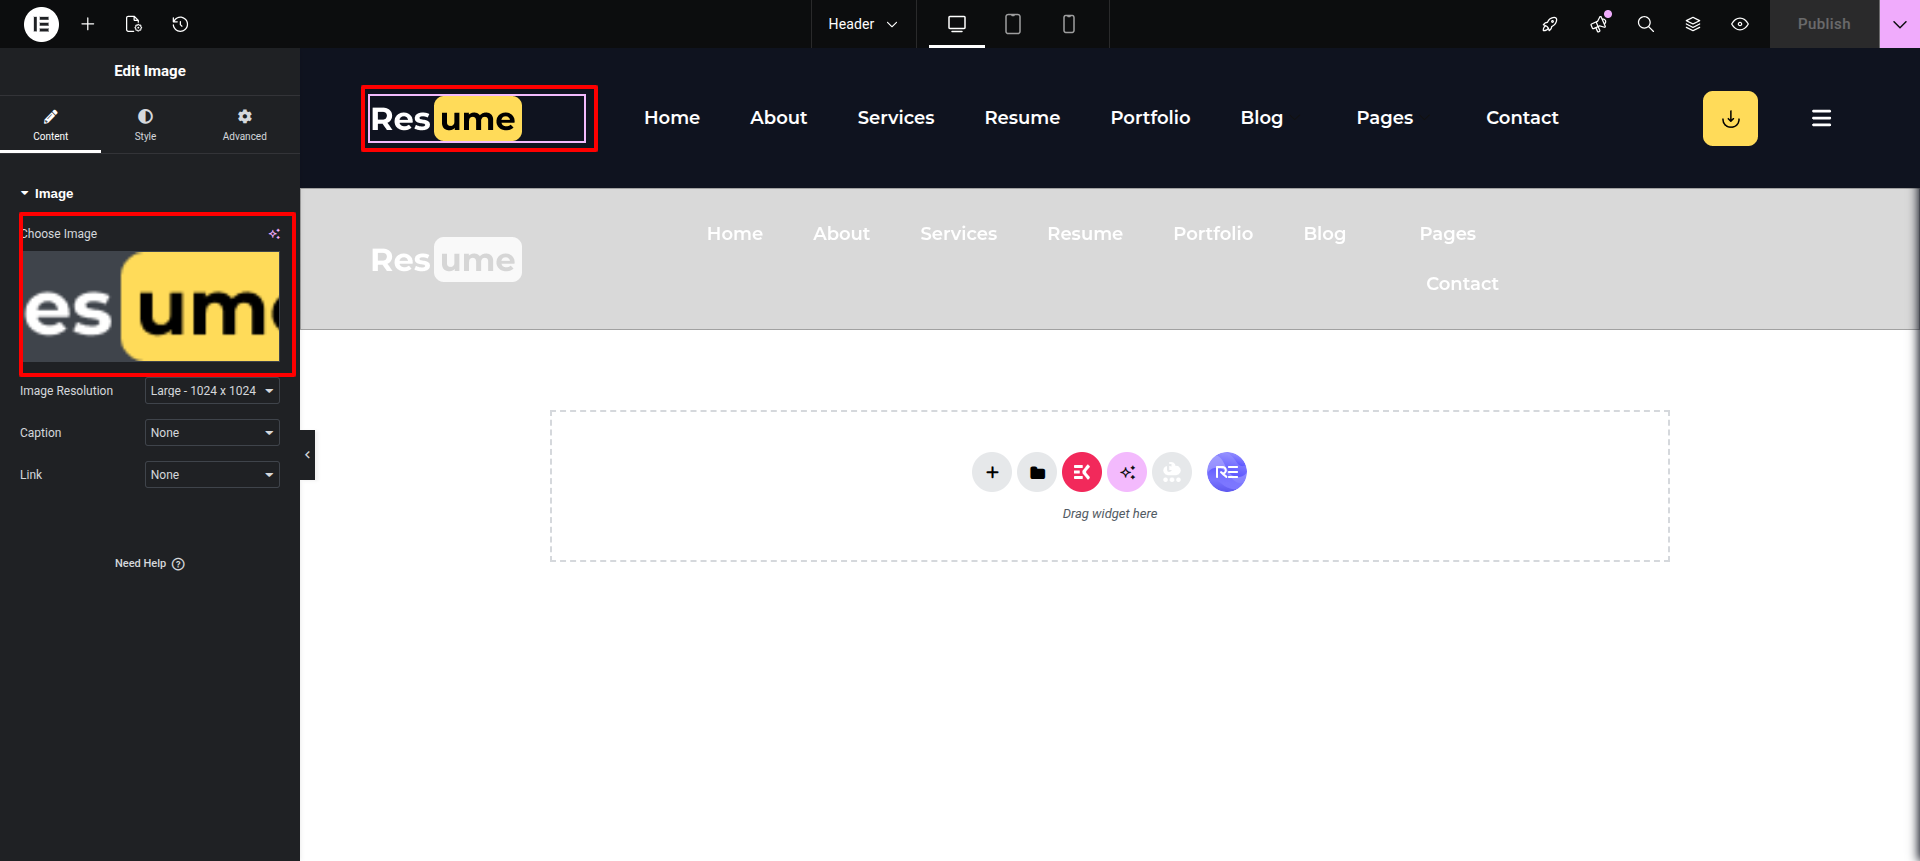Switch to tablet responsive view
Viewport: 1920px width, 861px height.
[1013, 24]
